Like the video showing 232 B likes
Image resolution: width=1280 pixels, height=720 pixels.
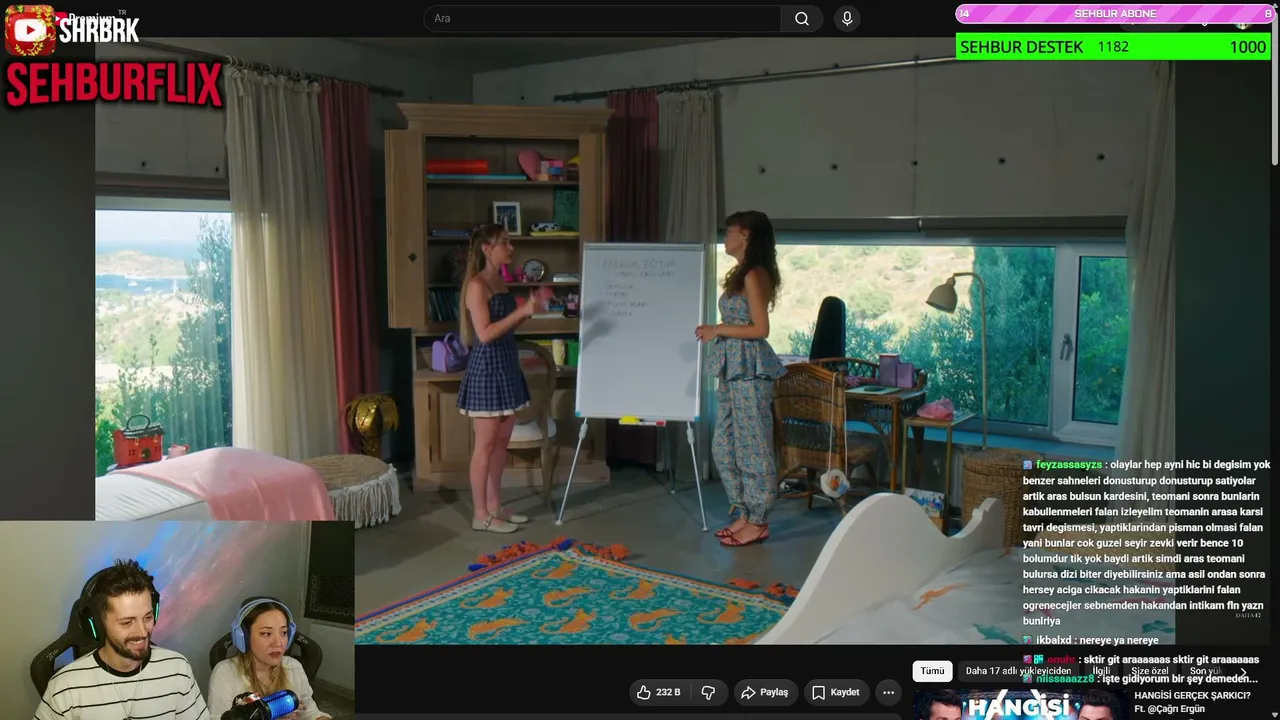[658, 692]
